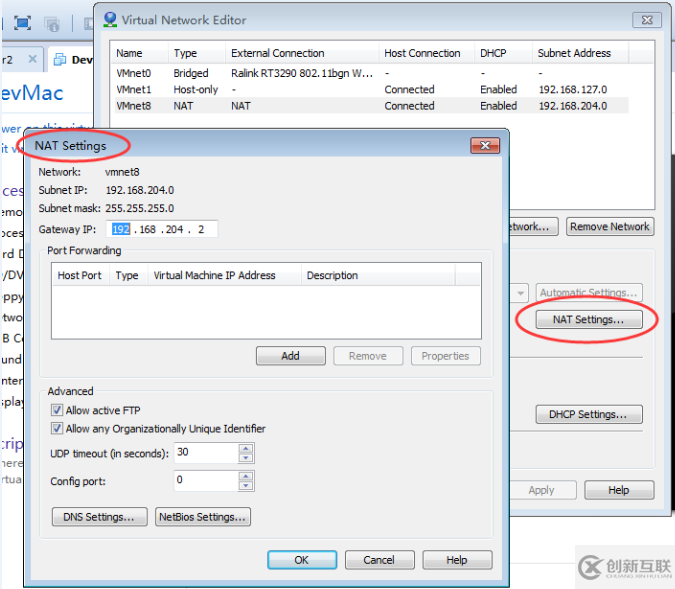Increase Config port with up arrow

pos(246,476)
